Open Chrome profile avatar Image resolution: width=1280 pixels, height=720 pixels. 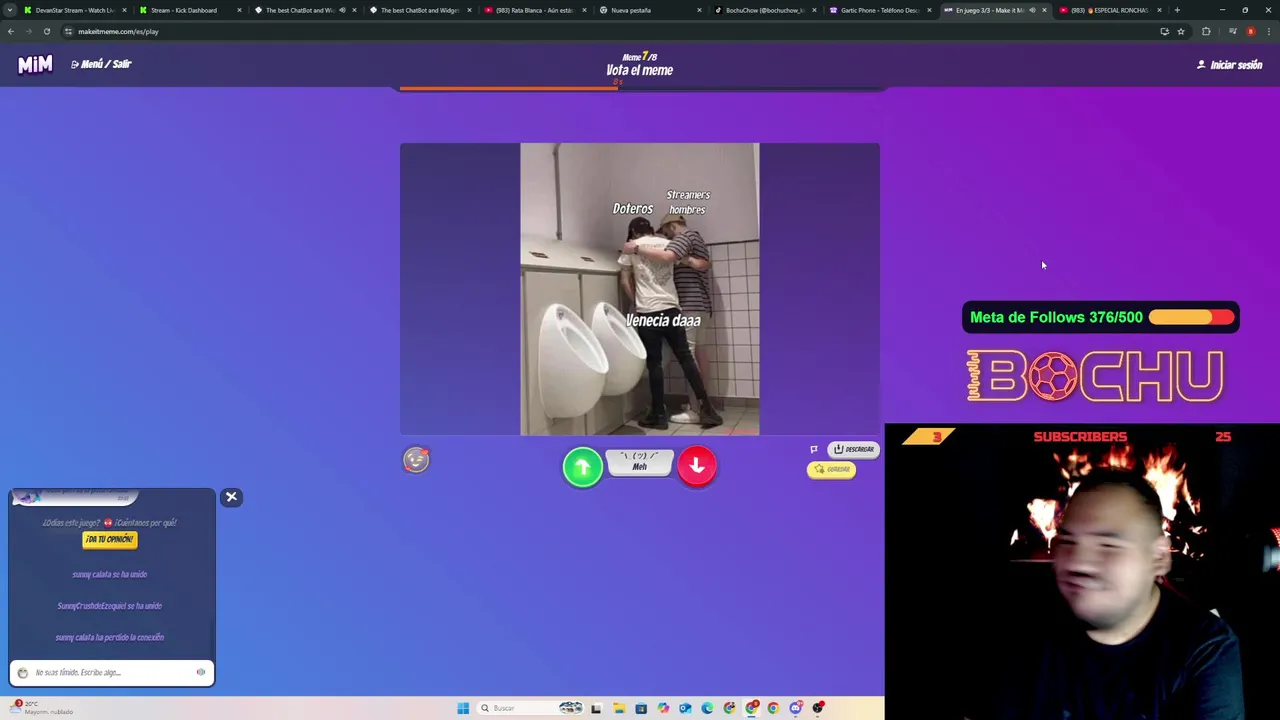[1251, 31]
